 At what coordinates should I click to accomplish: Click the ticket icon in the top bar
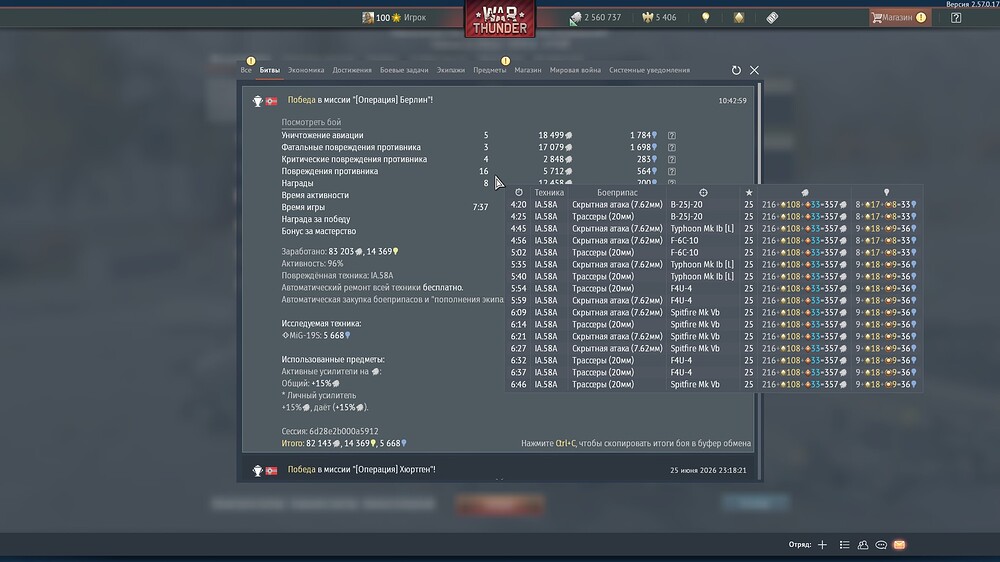772,18
